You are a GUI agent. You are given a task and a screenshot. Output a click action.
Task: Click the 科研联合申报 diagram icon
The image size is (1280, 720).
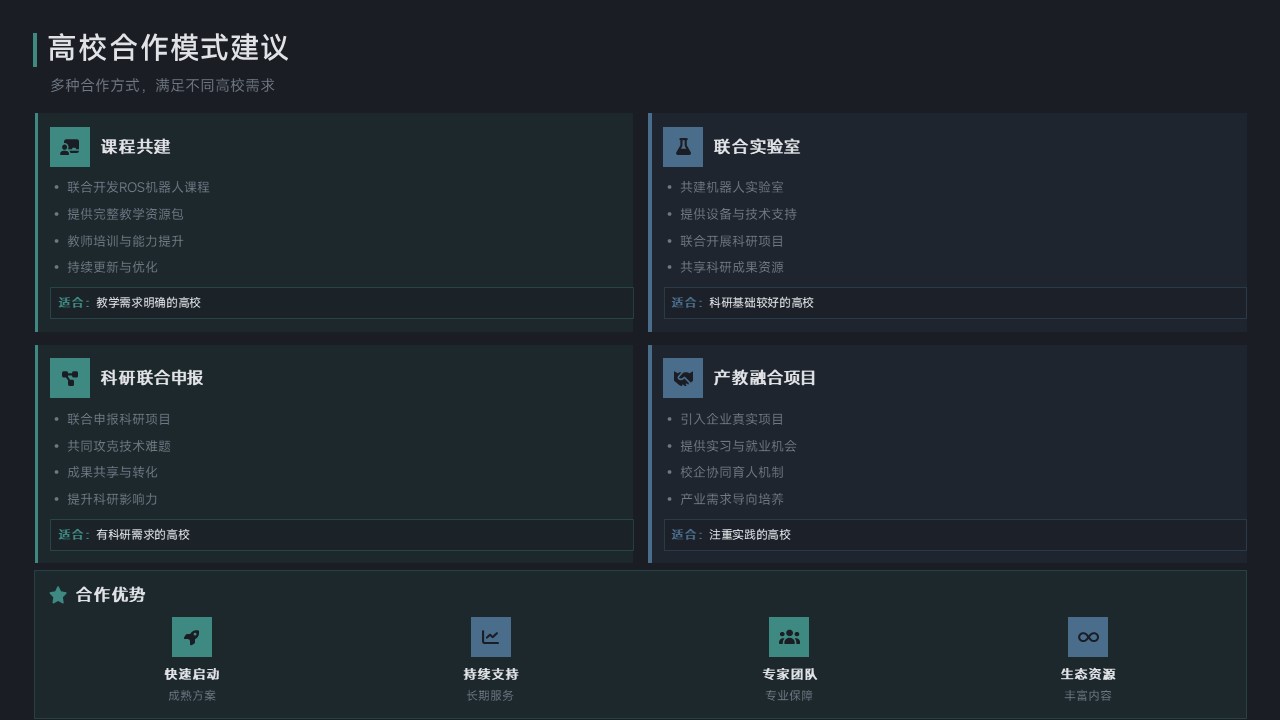(70, 378)
